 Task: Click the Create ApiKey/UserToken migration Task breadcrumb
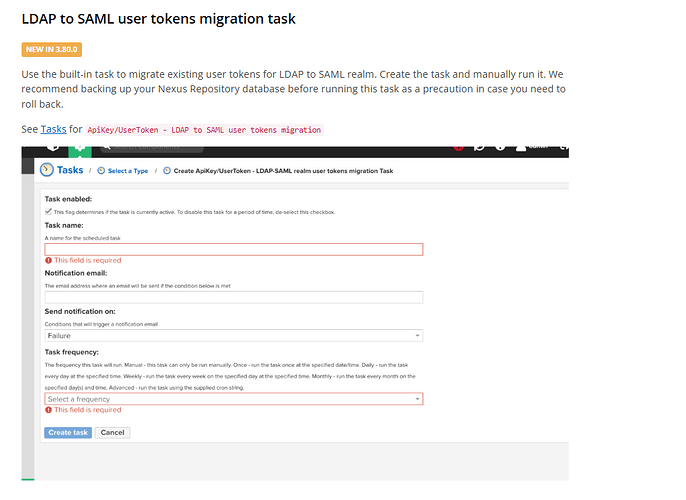click(x=283, y=171)
